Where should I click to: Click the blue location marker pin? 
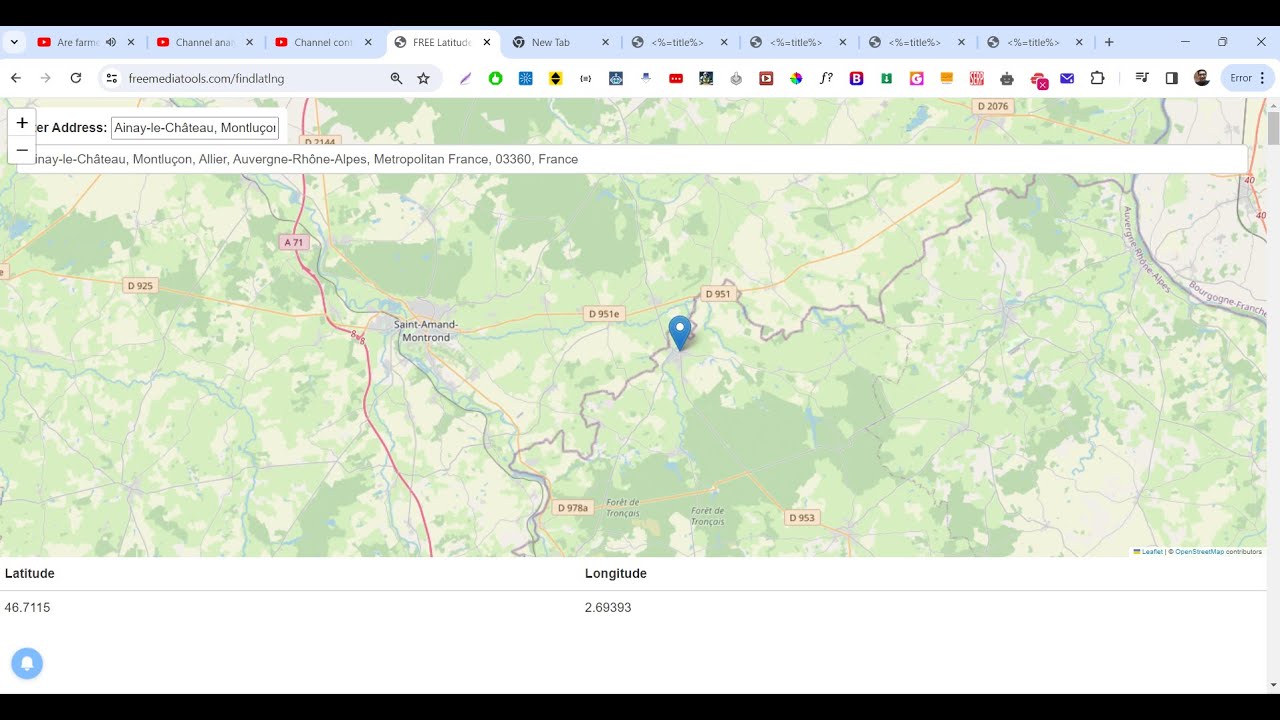pyautogui.click(x=679, y=332)
